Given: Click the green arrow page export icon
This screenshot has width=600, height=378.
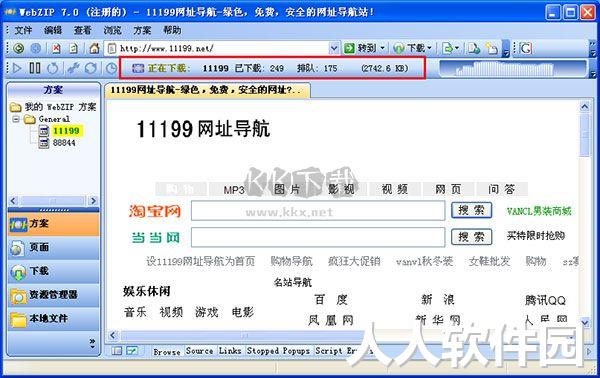Looking at the screenshot, I should [447, 48].
